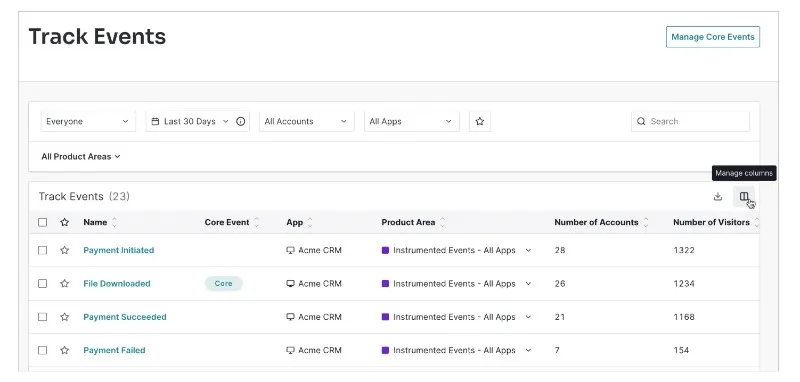Click the Track Events (23) table title

(x=84, y=196)
